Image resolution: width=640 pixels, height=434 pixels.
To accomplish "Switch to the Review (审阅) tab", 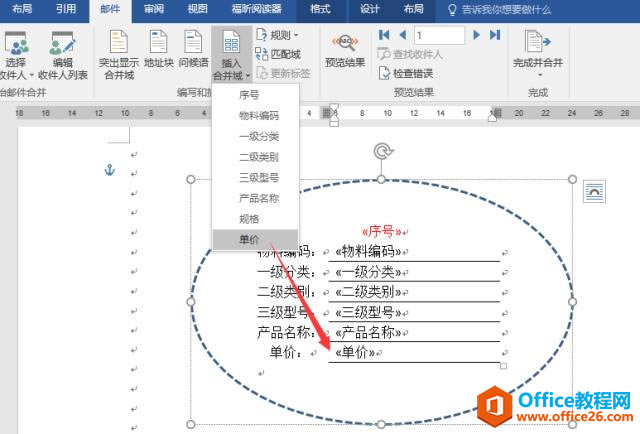I will 154,9.
